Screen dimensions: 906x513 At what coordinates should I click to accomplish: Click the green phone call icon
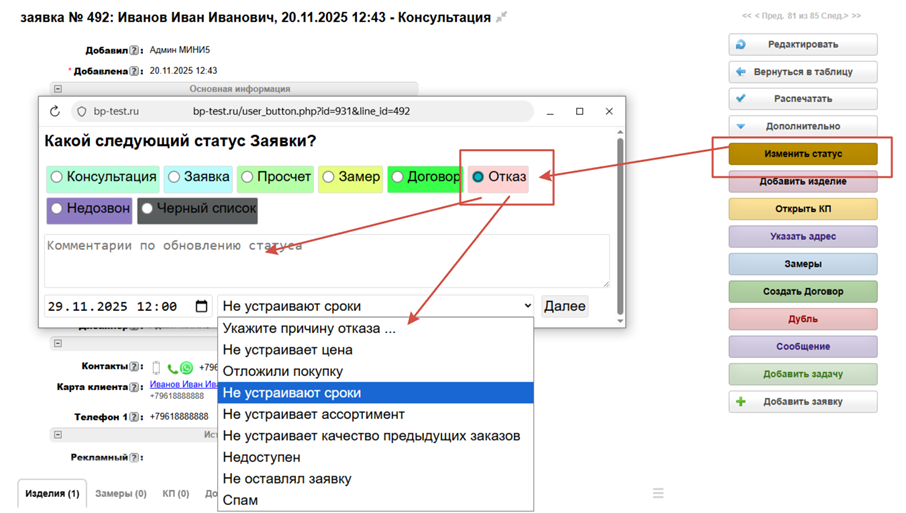pyautogui.click(x=172, y=368)
